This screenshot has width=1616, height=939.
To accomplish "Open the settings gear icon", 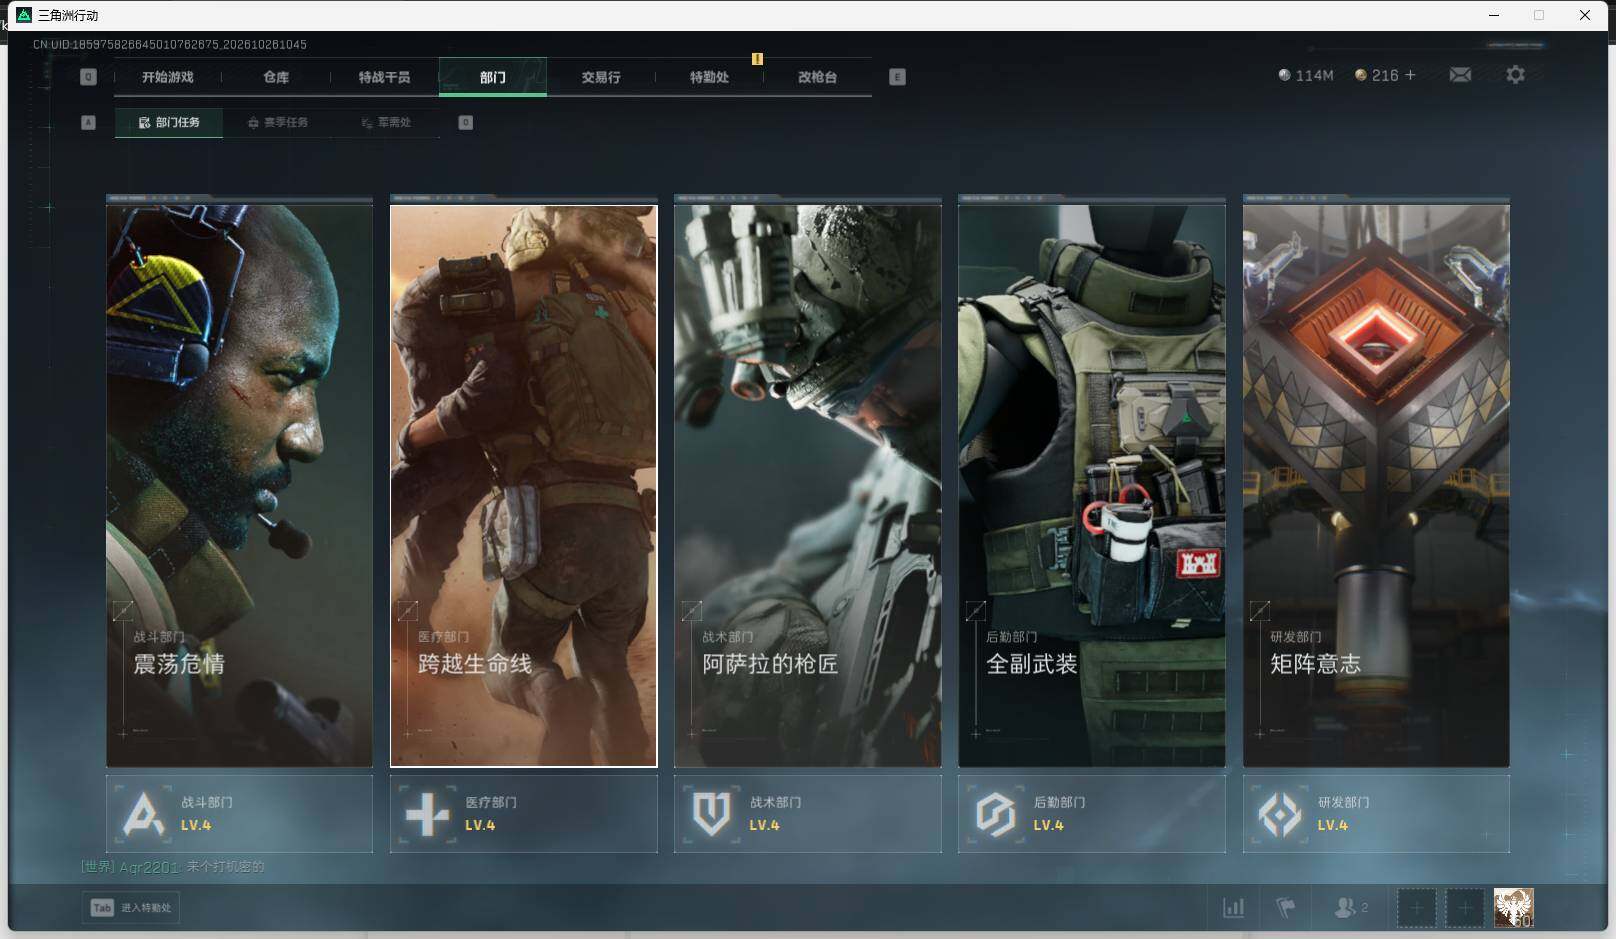I will pyautogui.click(x=1515, y=75).
